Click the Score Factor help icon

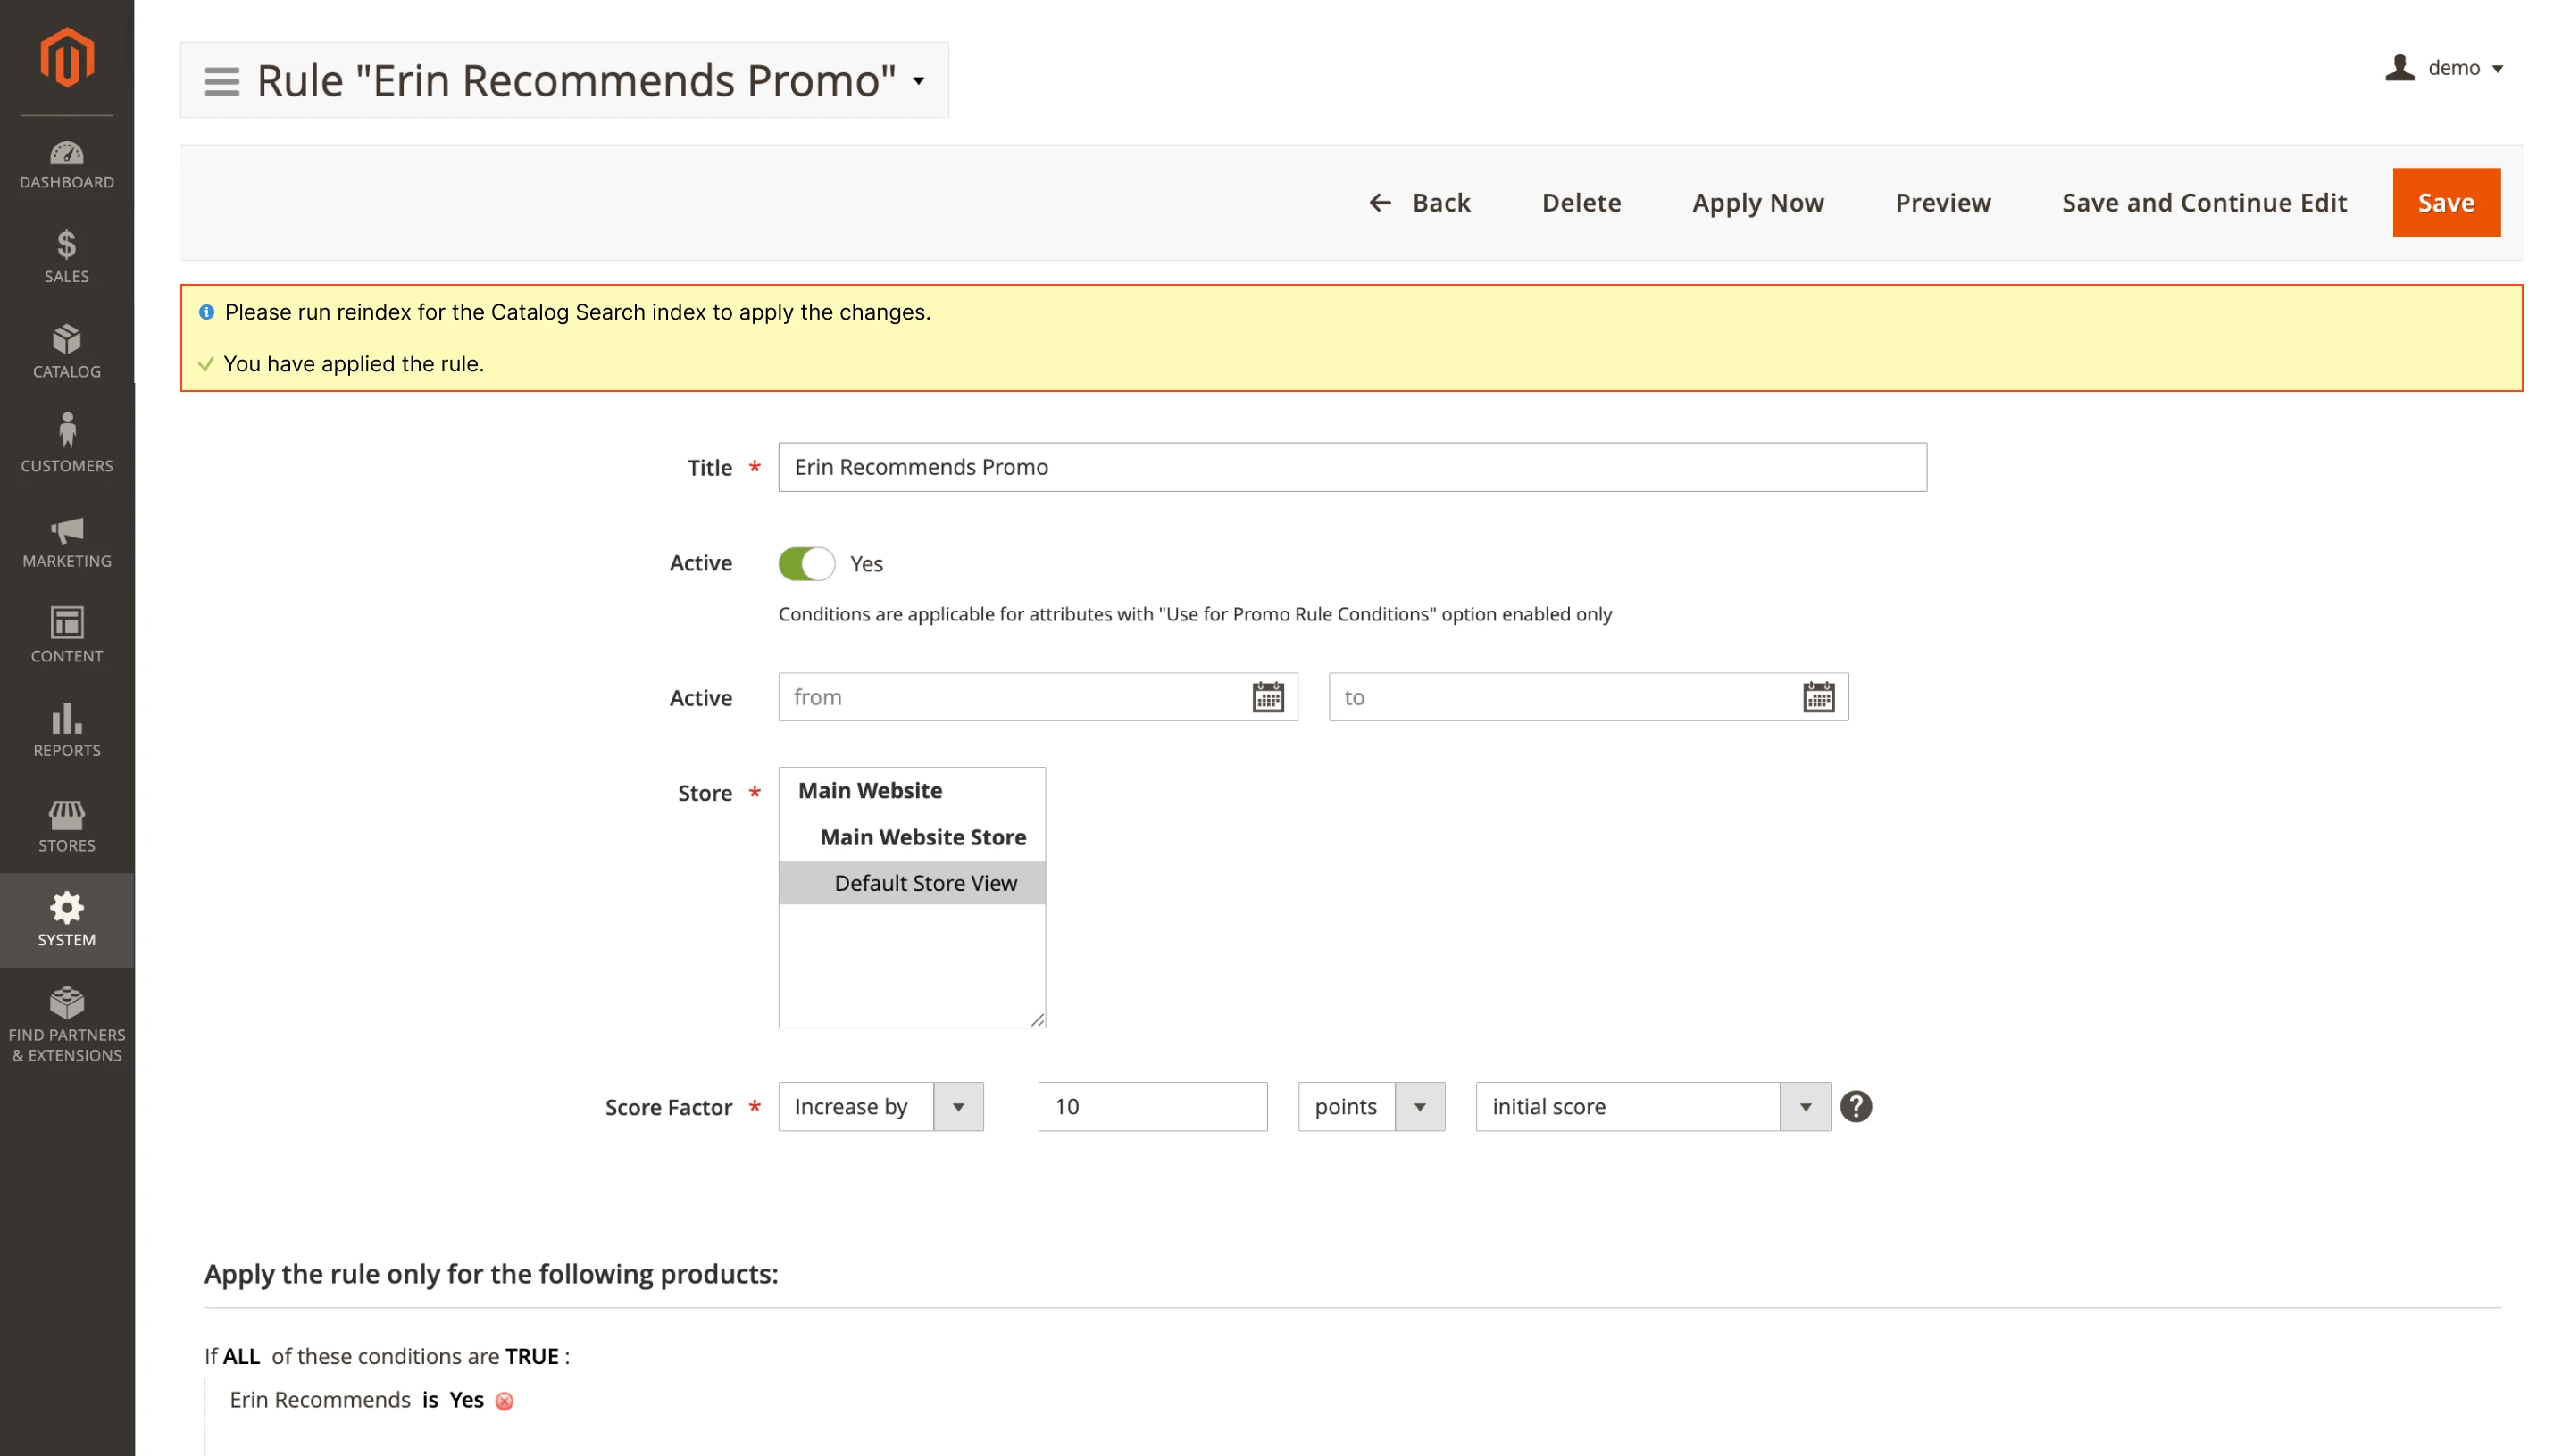(1856, 1106)
